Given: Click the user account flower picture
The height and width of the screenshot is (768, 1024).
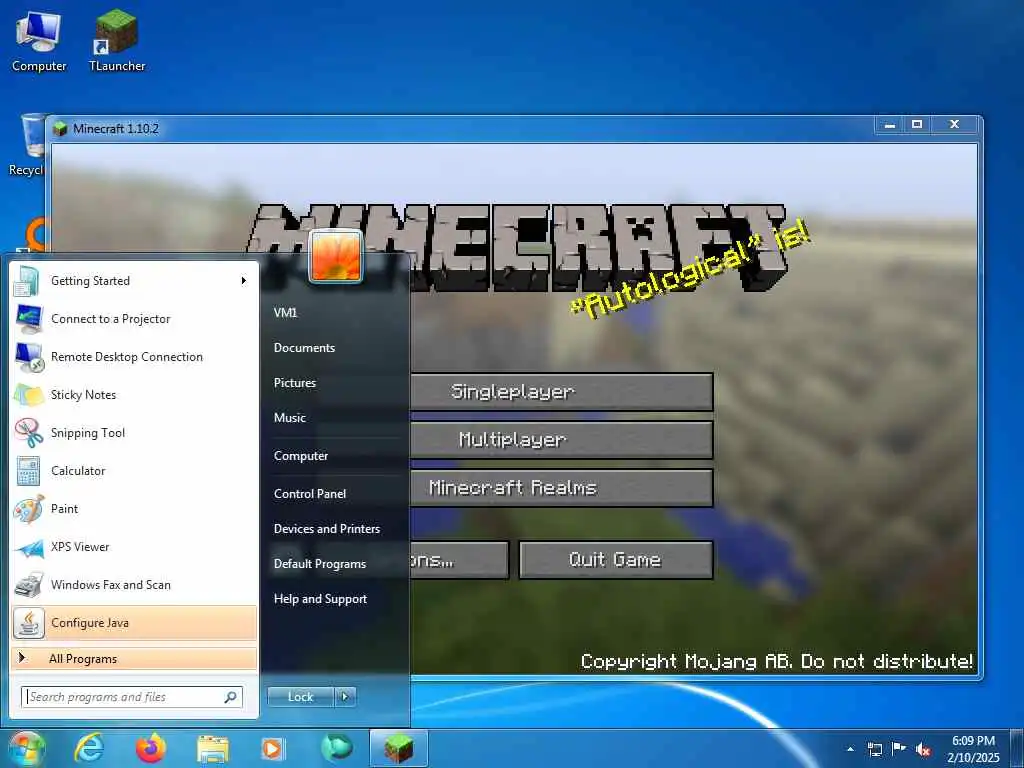Looking at the screenshot, I should pos(336,257).
